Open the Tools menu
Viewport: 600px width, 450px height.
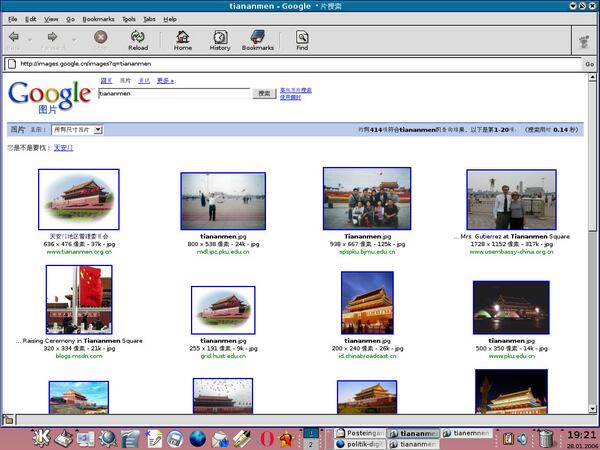tap(129, 19)
